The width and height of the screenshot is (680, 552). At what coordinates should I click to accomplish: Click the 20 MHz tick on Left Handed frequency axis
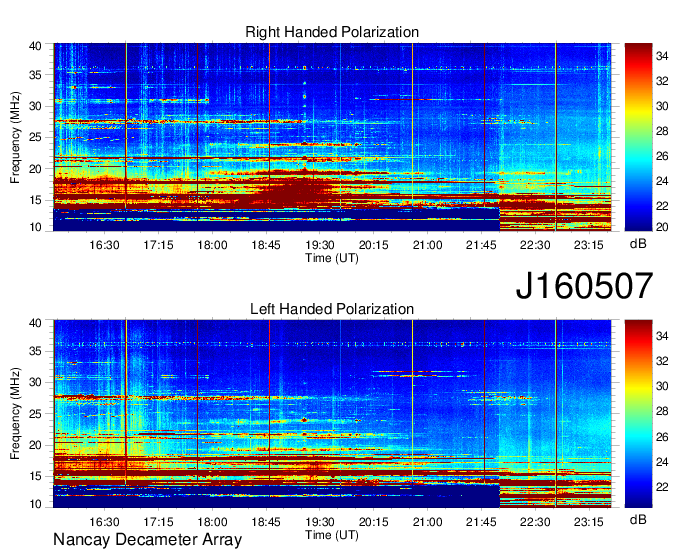point(35,445)
